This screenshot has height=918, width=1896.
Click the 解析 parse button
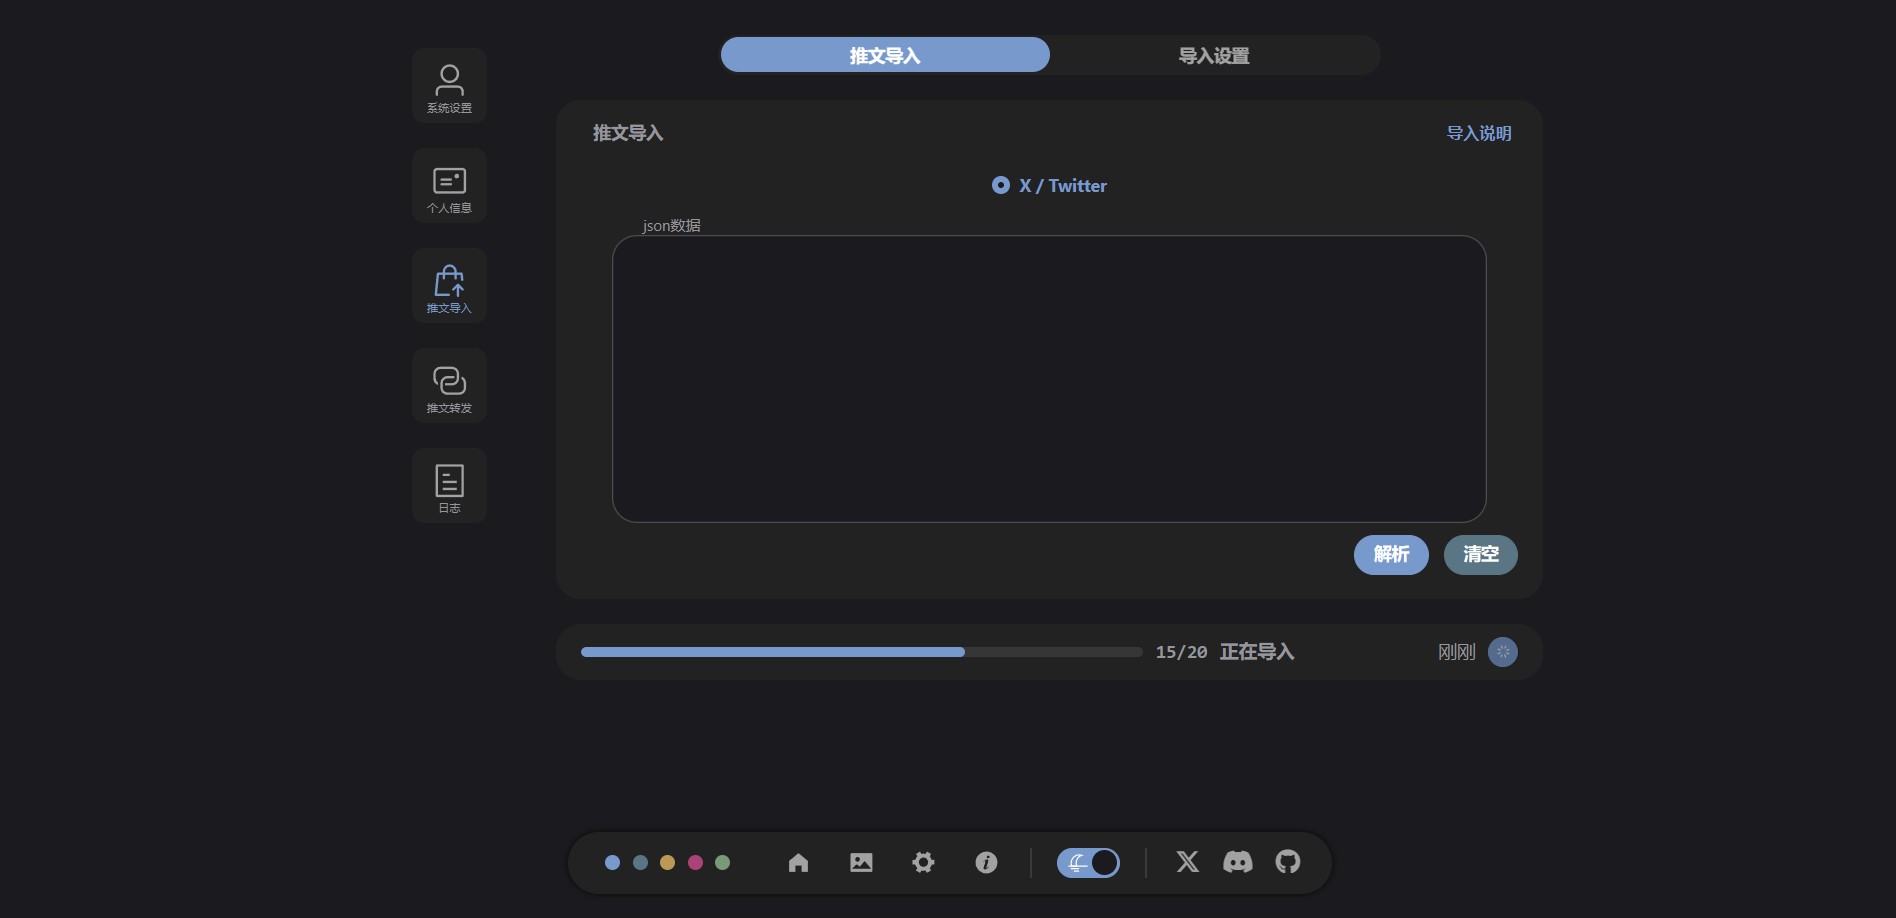pyautogui.click(x=1391, y=555)
